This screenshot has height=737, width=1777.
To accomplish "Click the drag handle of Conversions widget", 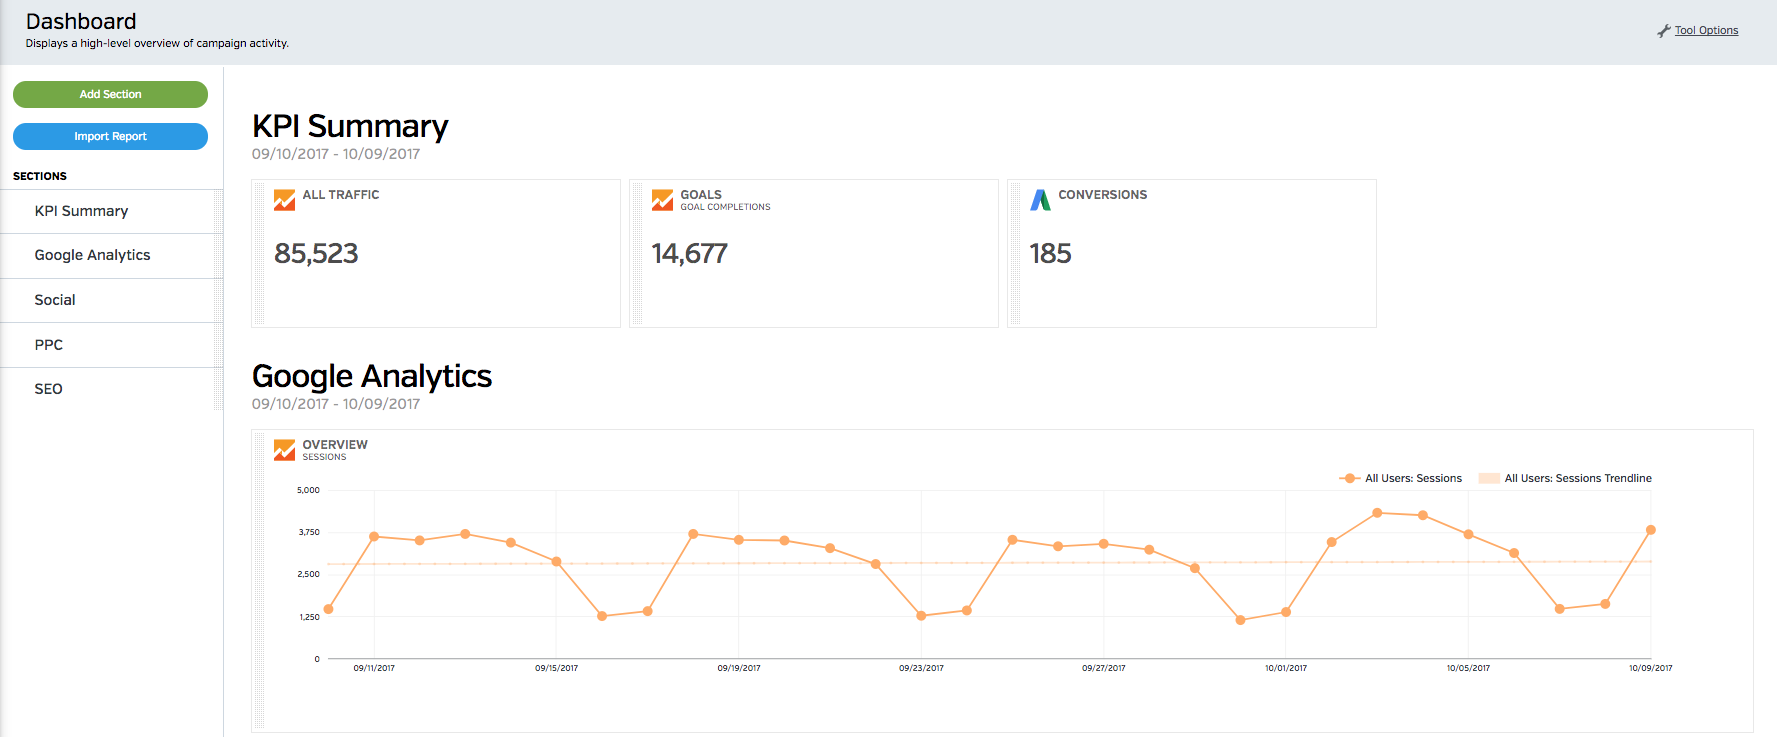I will pyautogui.click(x=1014, y=253).
